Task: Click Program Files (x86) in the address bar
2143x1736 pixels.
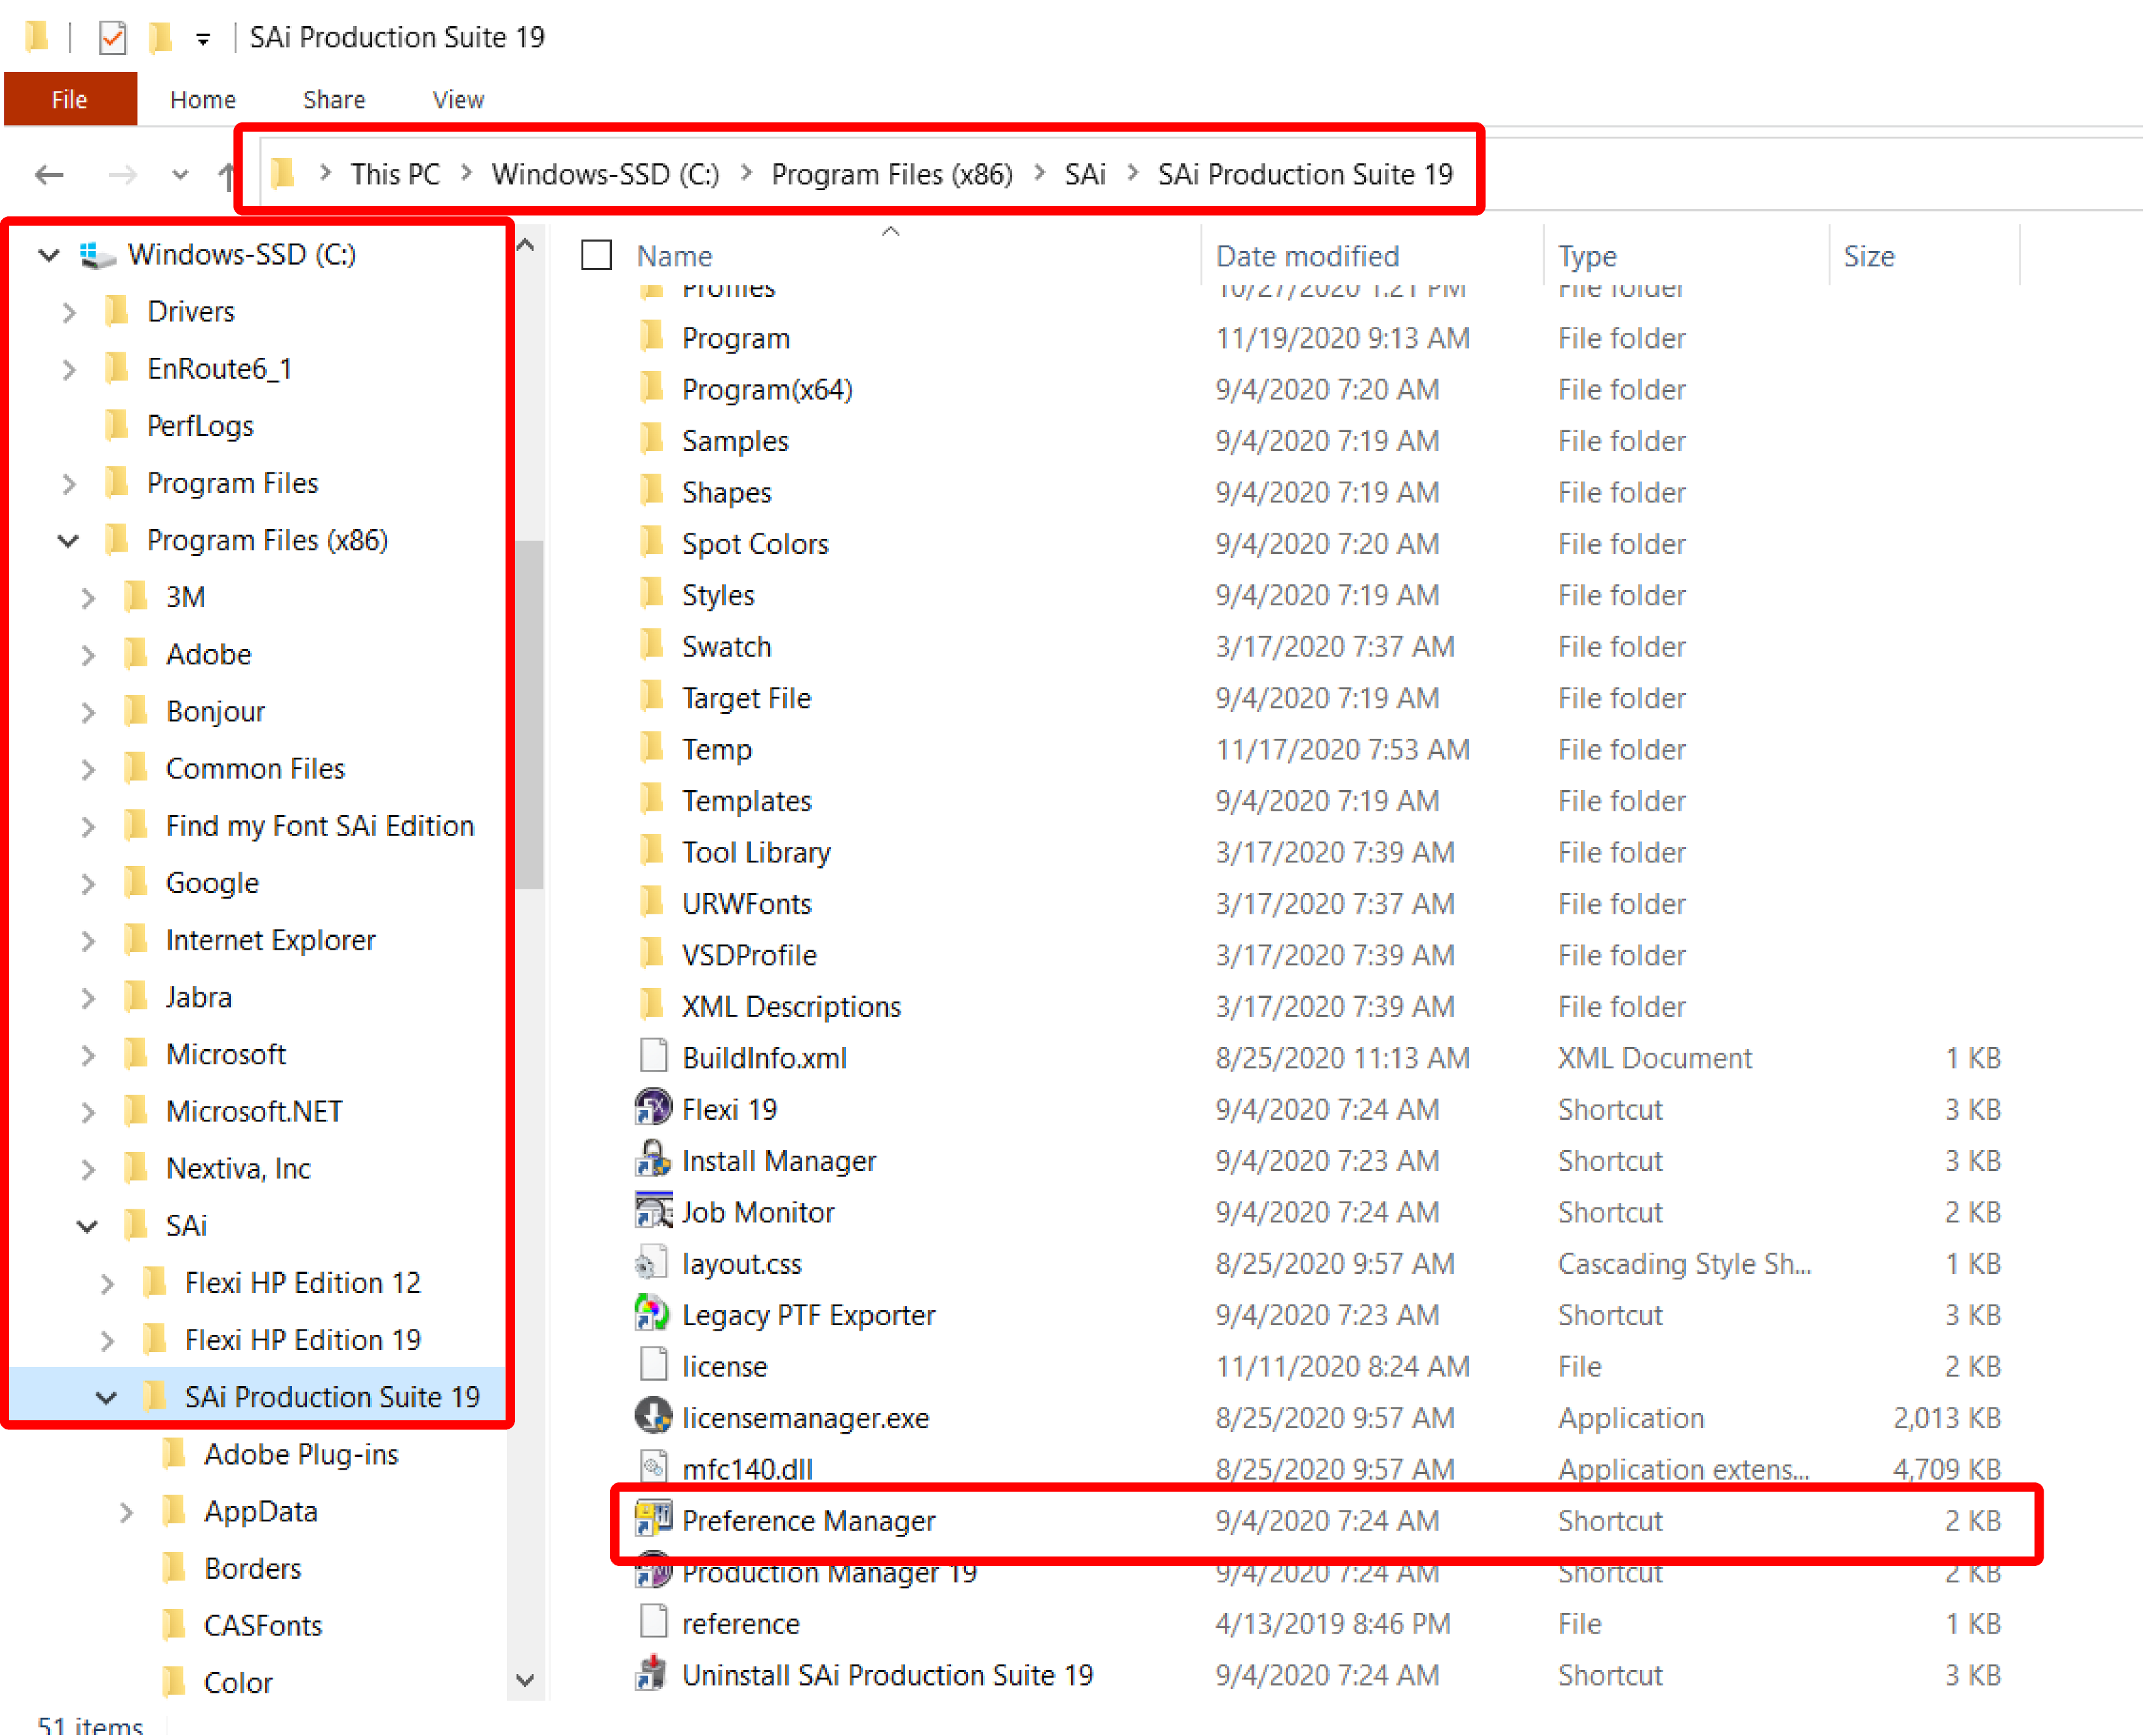Action: point(891,174)
